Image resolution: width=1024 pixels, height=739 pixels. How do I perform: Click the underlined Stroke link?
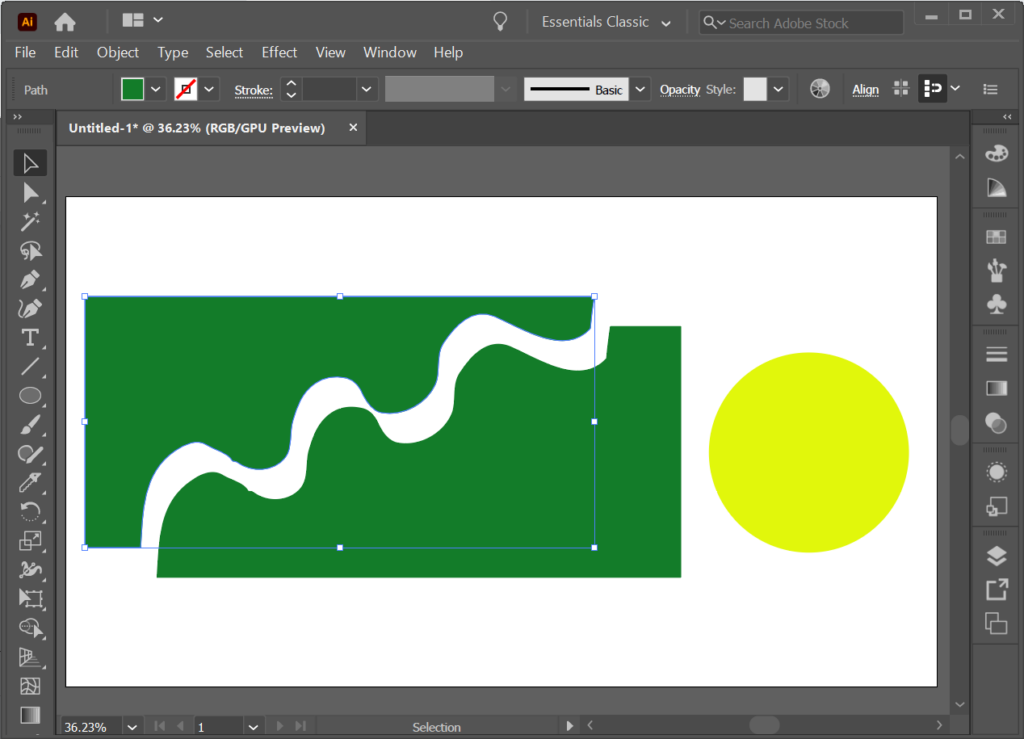click(x=254, y=89)
